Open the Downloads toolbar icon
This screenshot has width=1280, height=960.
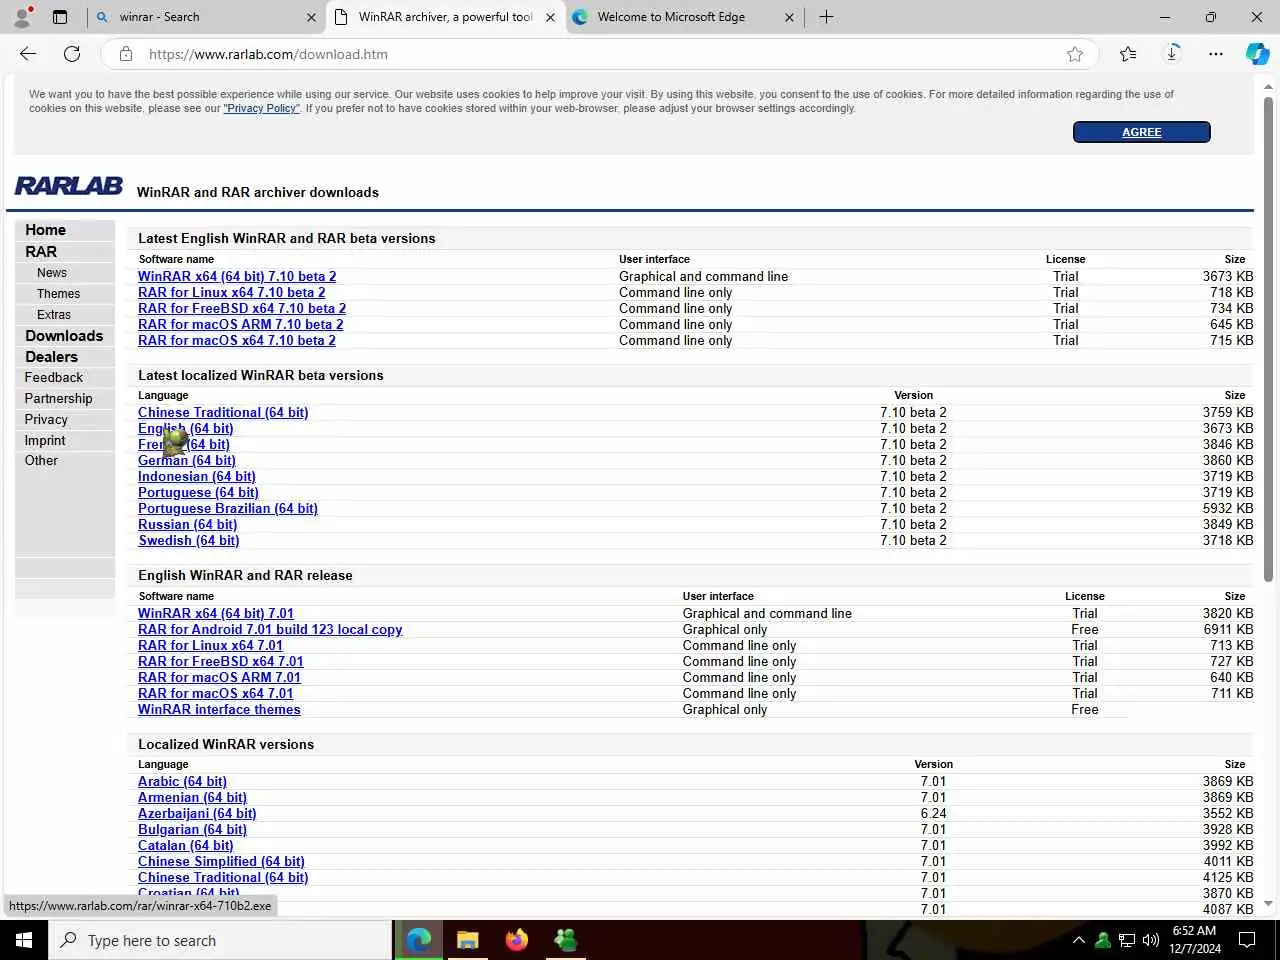coord(1172,54)
